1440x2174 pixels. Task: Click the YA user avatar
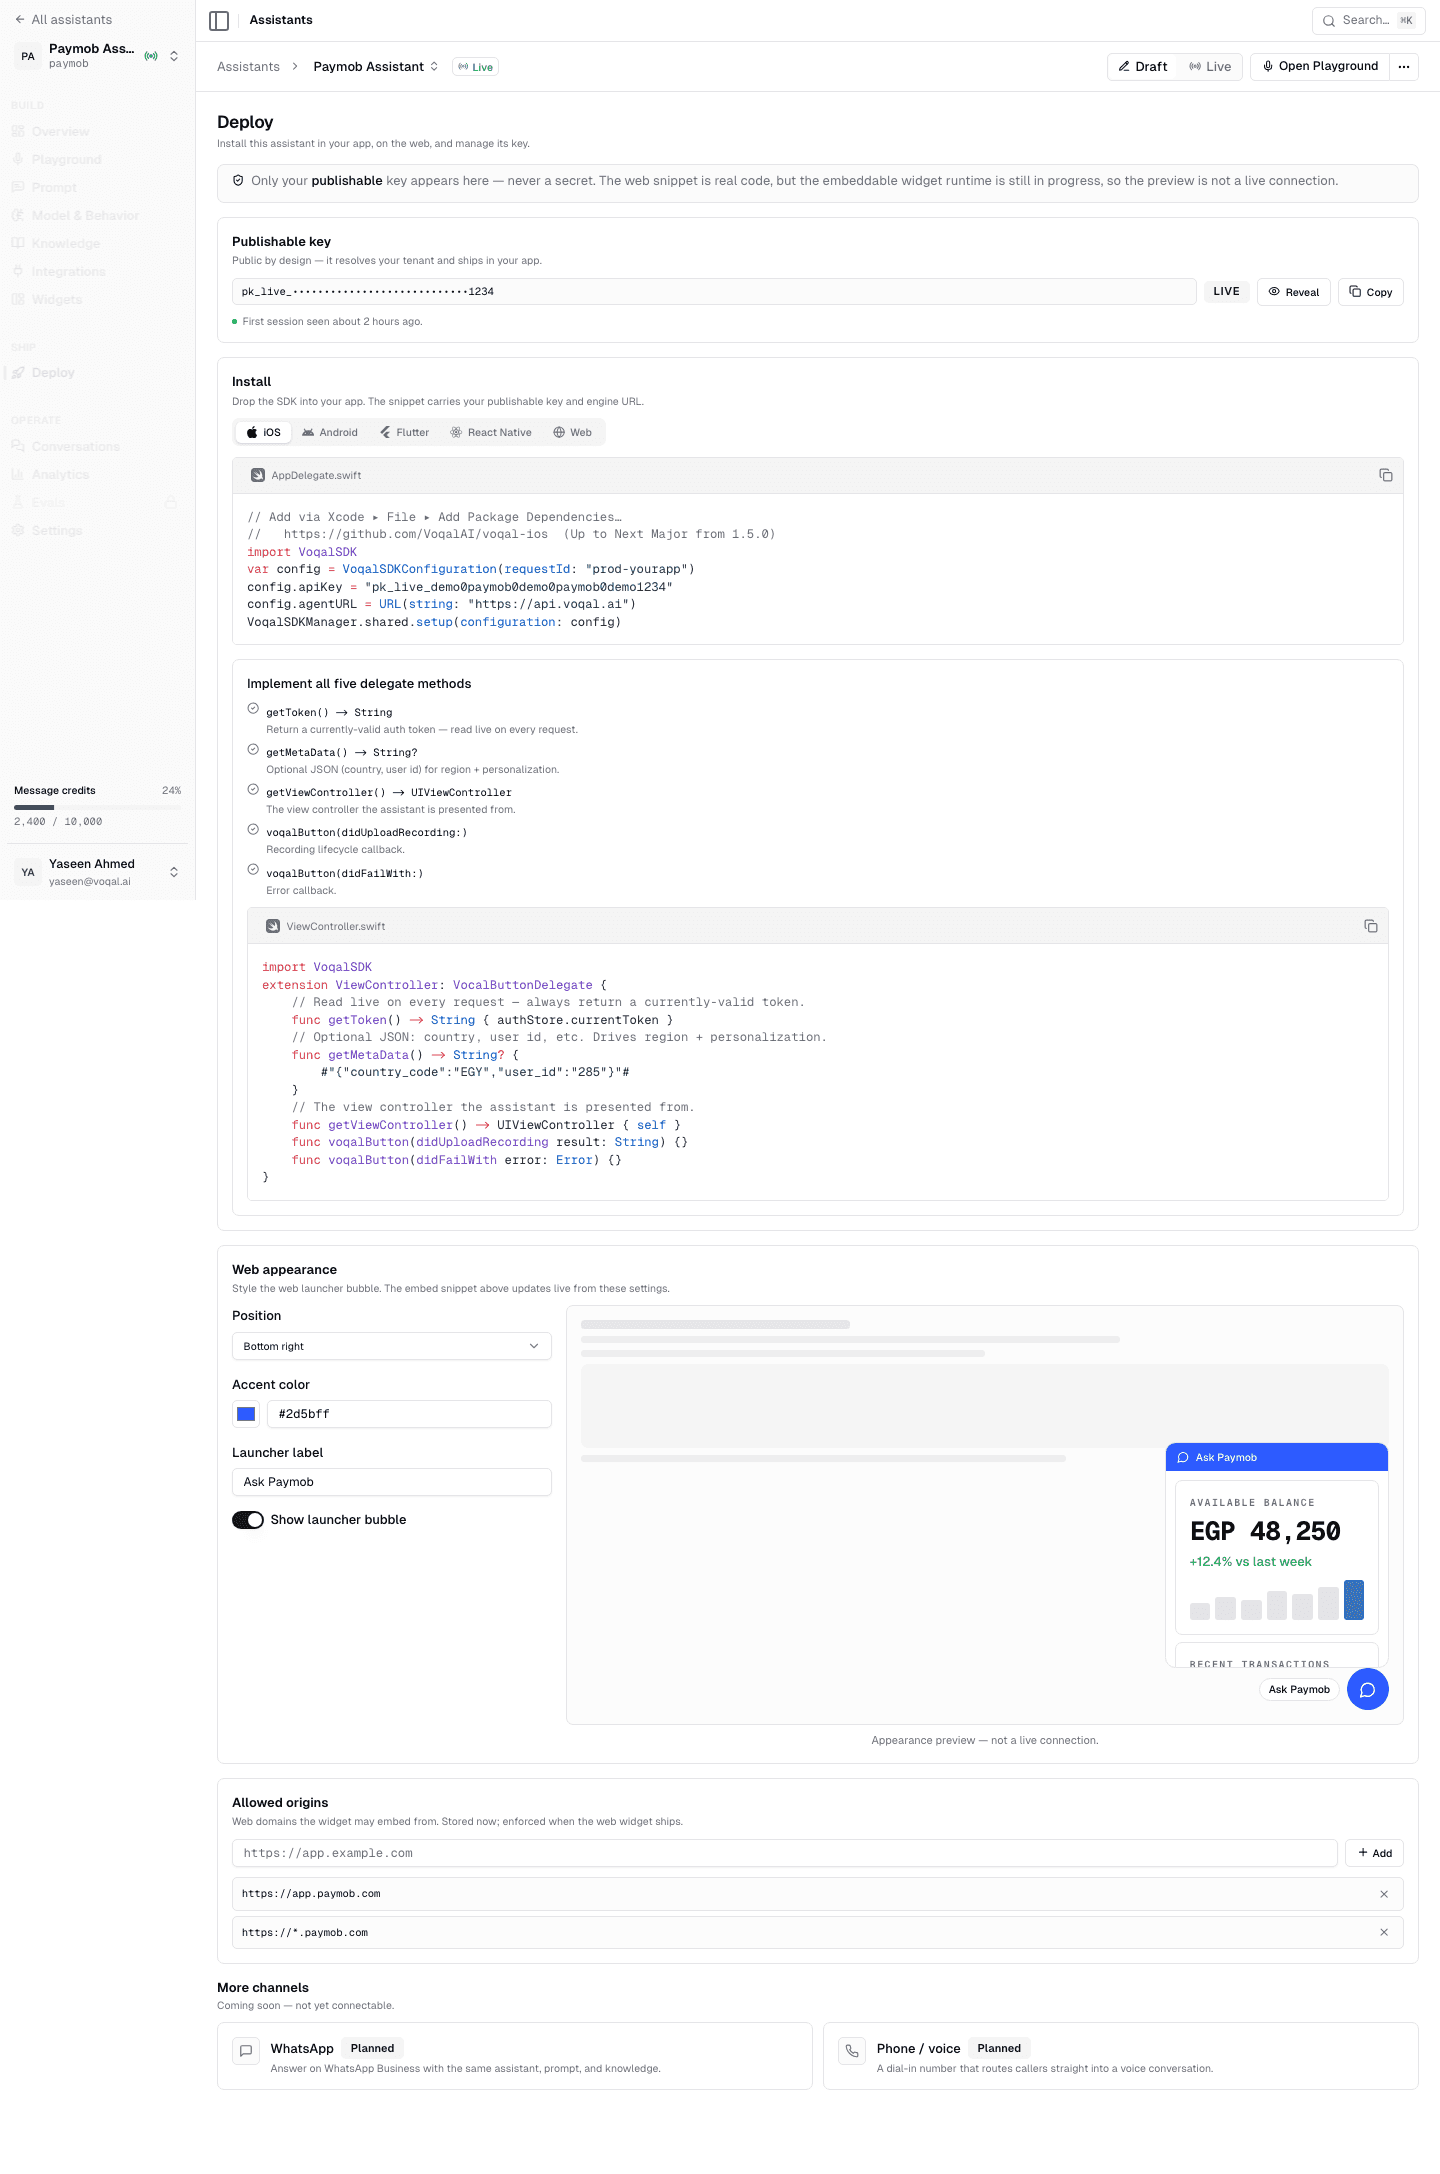28,872
